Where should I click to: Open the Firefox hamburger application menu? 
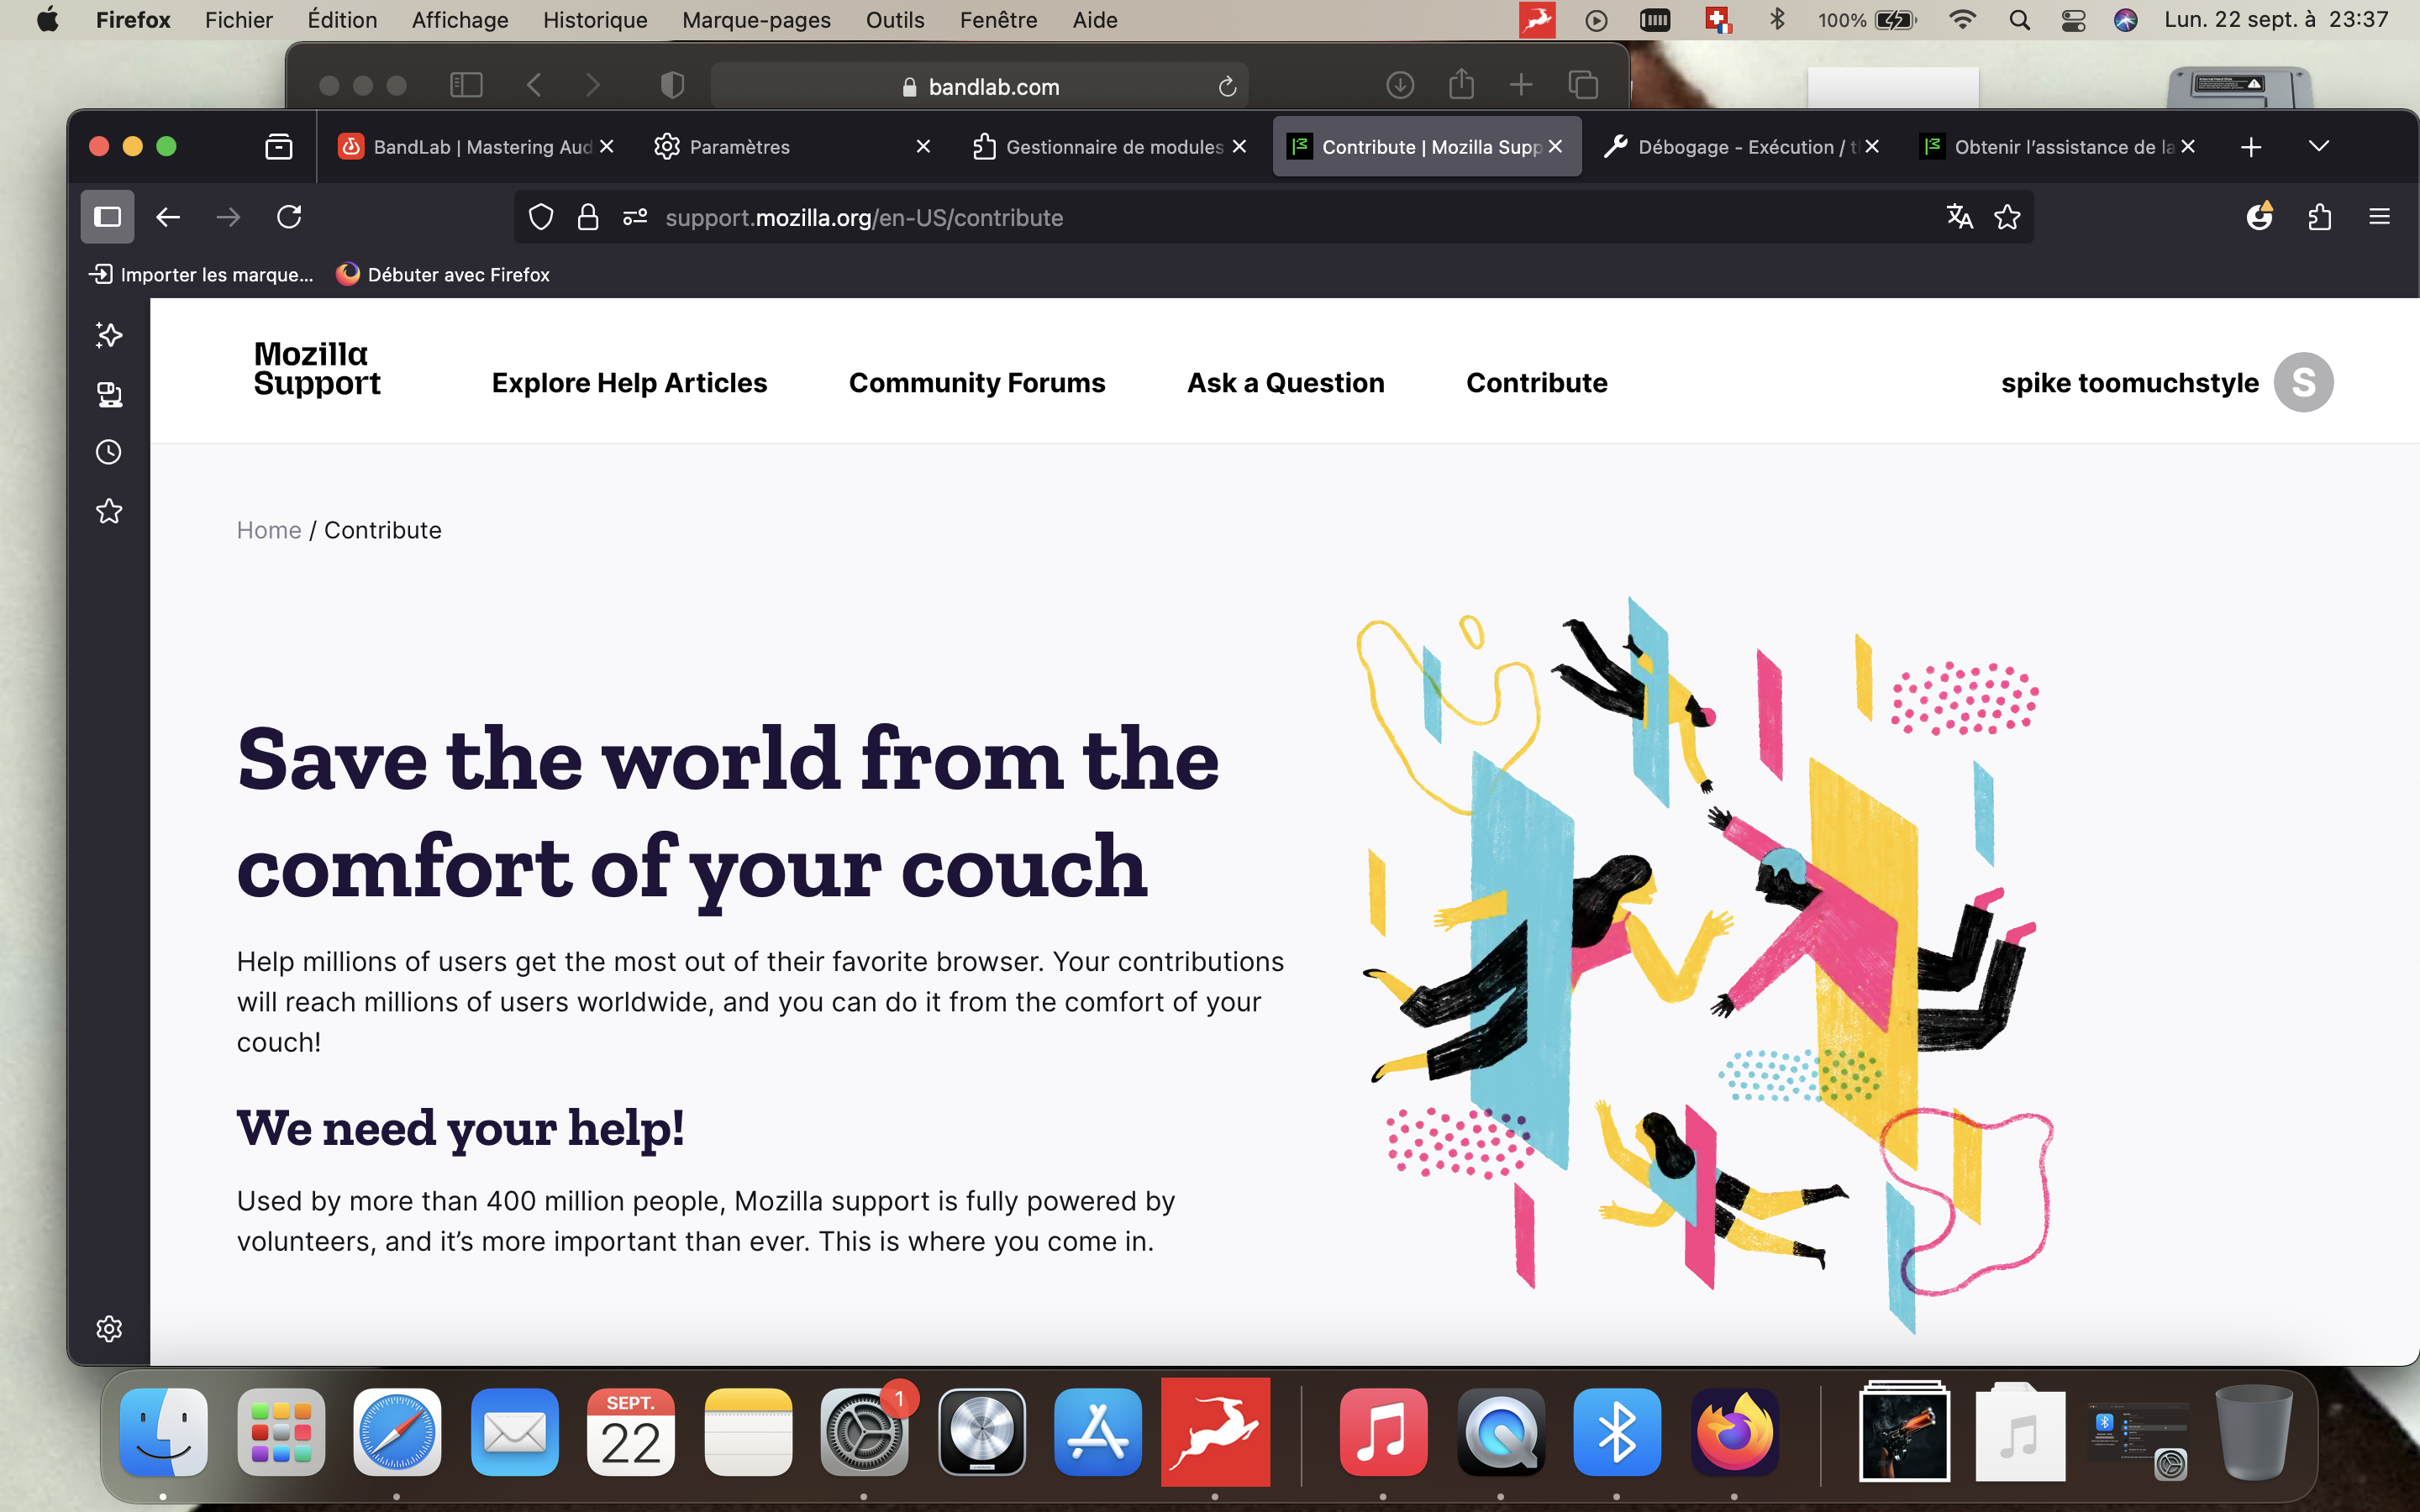coord(2379,217)
